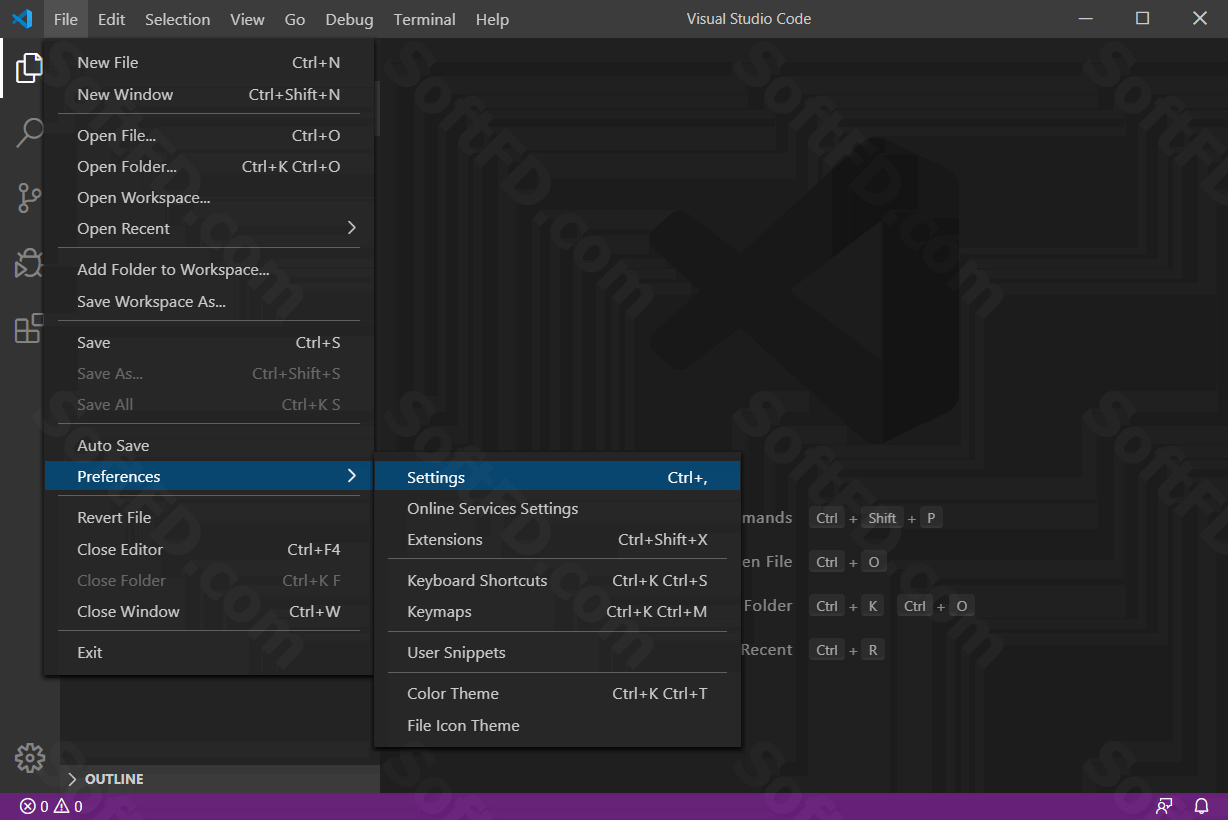Click the VS Code logo in title bar
This screenshot has height=820, width=1228.
(22, 19)
